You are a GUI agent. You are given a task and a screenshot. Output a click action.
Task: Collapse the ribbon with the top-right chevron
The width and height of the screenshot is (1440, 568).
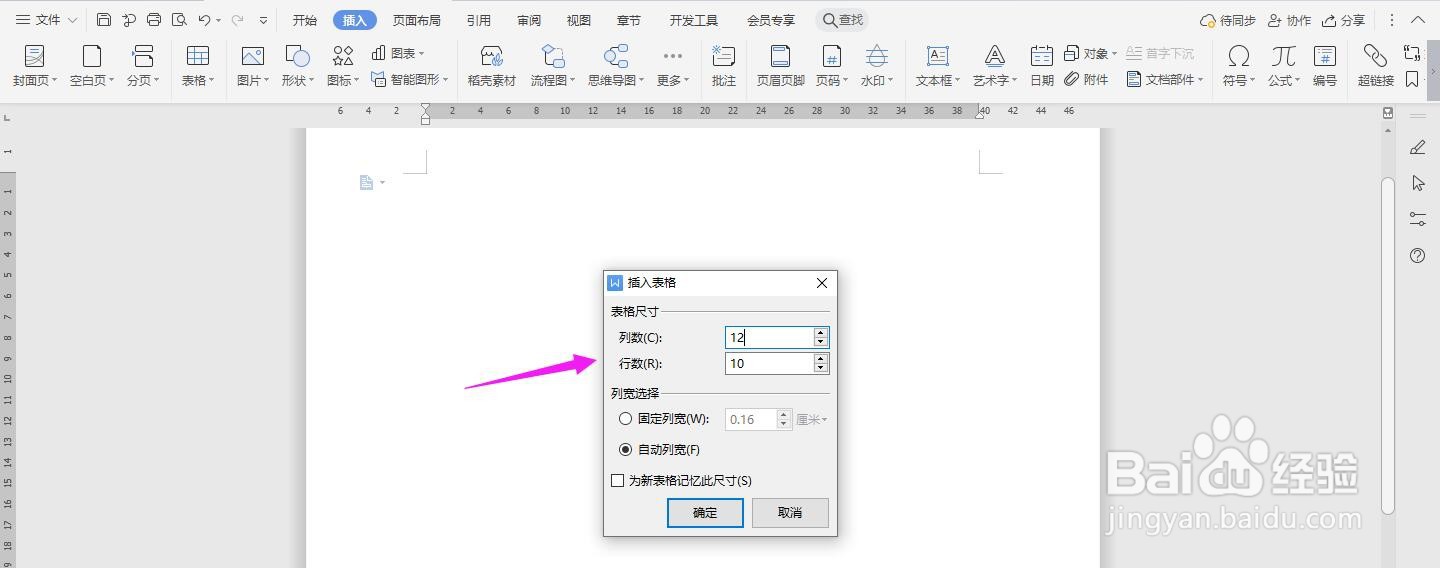click(x=1420, y=20)
